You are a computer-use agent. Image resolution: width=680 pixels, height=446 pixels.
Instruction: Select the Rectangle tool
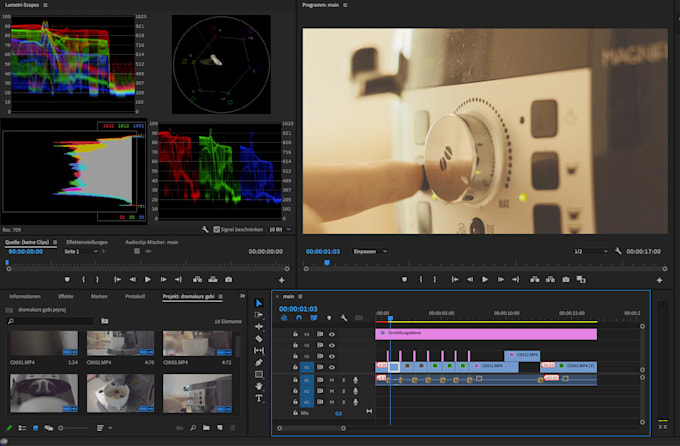tap(259, 374)
